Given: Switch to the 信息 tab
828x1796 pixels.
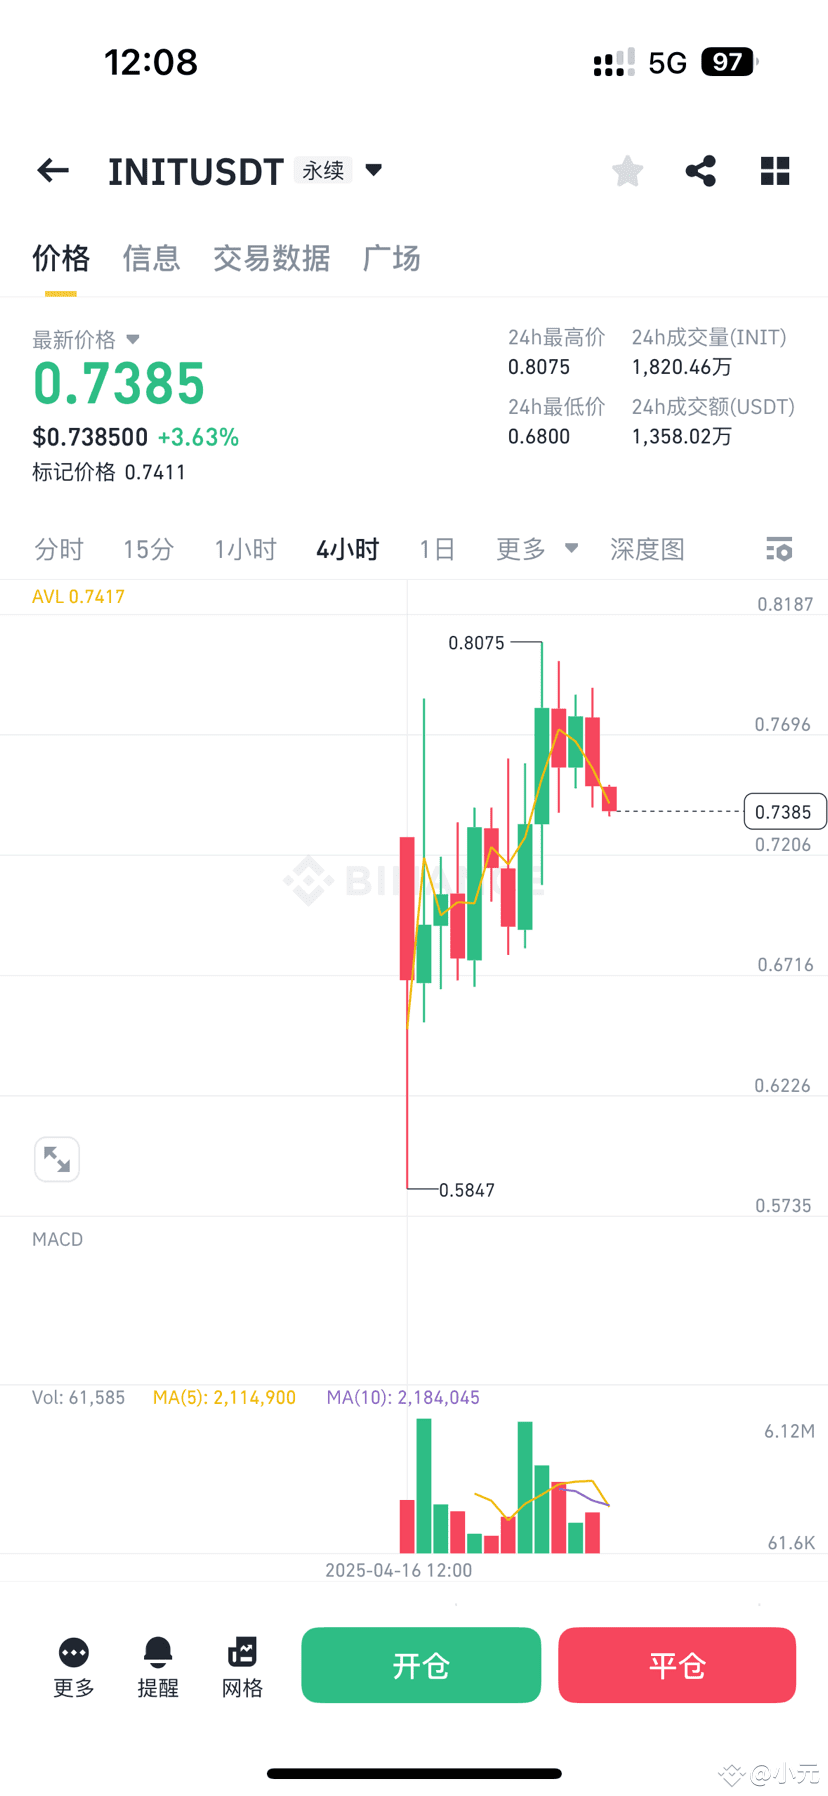Looking at the screenshot, I should pyautogui.click(x=151, y=259).
